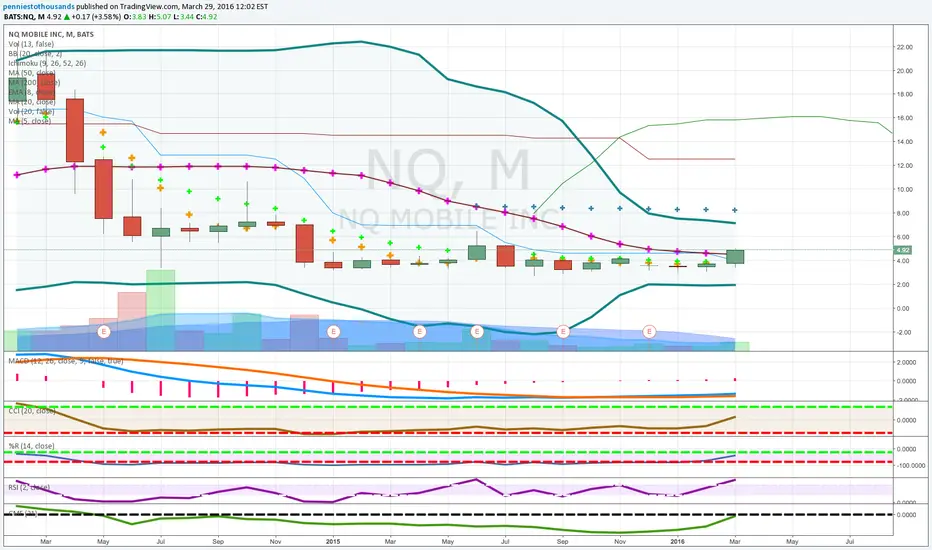Open the penniestothousands author profile link
The width and height of the screenshot is (932, 550).
39,7
